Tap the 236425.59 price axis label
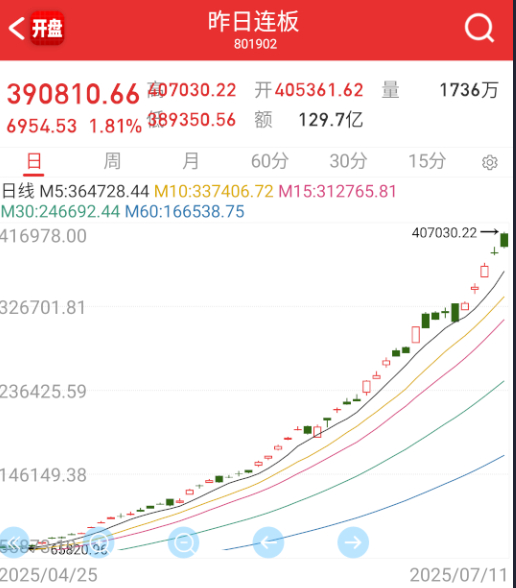 43,392
